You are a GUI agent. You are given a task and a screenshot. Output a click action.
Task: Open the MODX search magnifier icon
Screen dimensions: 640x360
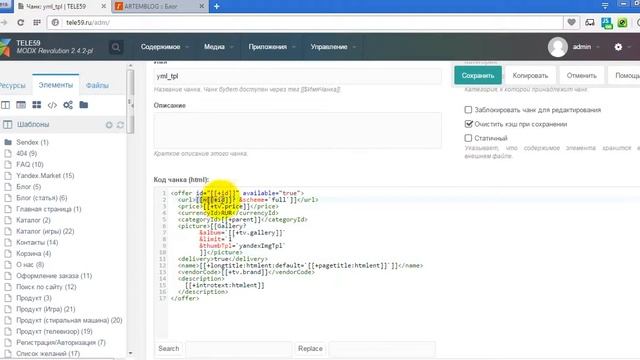tap(116, 47)
